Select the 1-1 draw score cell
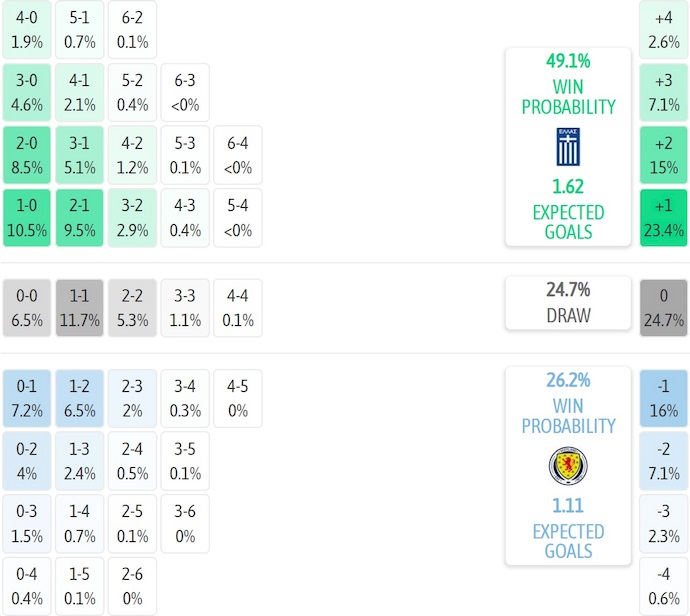This screenshot has width=690, height=616. 79,308
